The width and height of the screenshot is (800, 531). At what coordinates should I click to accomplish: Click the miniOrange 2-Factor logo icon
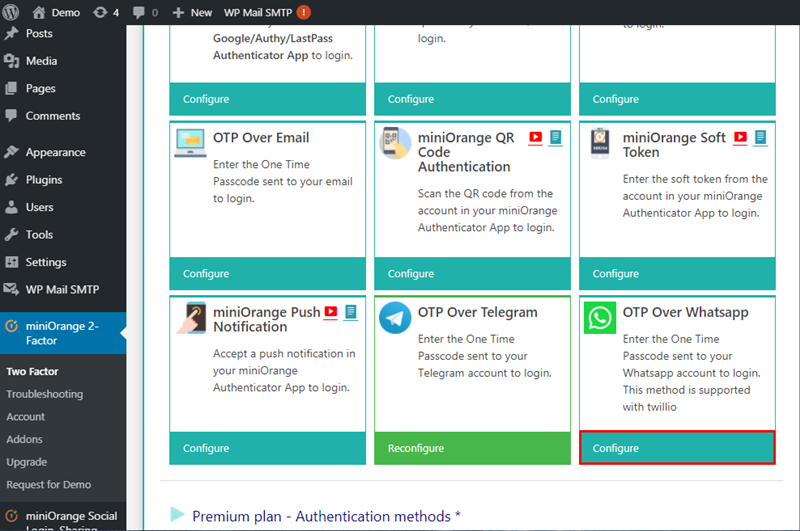coord(11,326)
